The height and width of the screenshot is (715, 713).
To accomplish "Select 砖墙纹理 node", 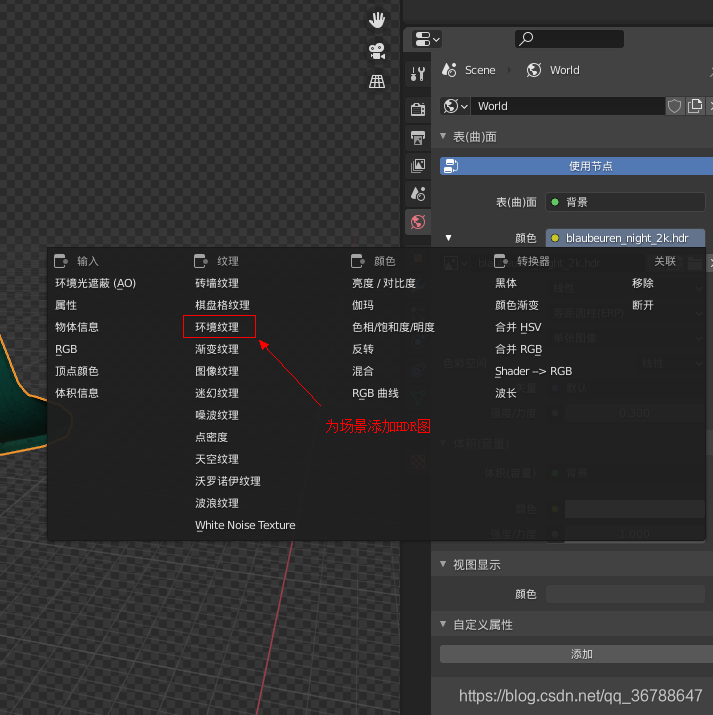I will [x=217, y=283].
